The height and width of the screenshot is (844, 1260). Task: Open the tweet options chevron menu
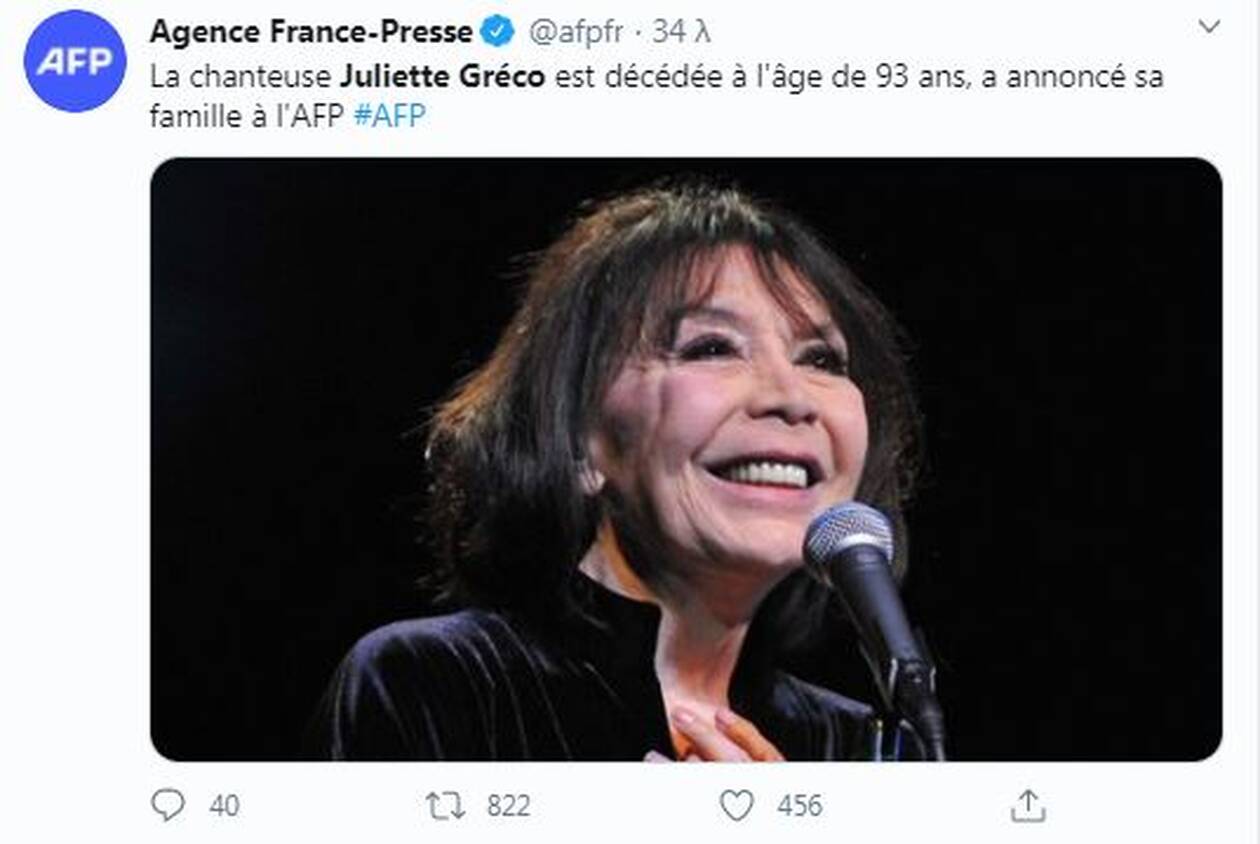pyautogui.click(x=1210, y=27)
